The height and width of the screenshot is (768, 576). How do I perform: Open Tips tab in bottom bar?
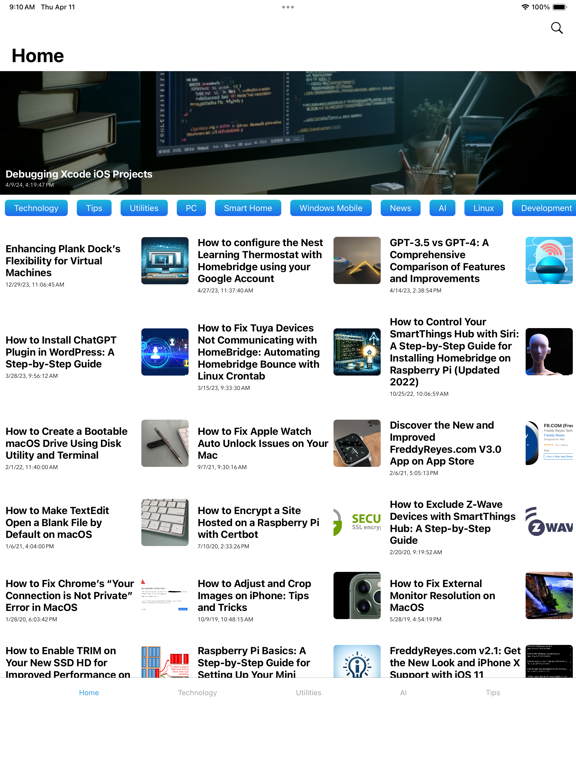[493, 693]
